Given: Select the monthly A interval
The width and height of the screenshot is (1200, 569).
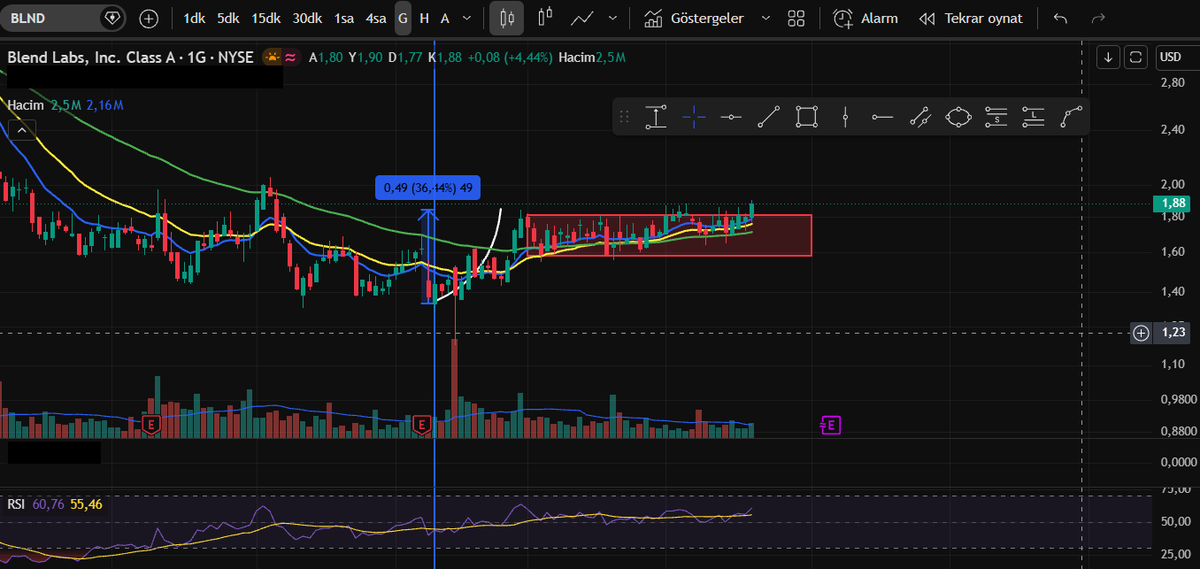Looking at the screenshot, I should 444,18.
